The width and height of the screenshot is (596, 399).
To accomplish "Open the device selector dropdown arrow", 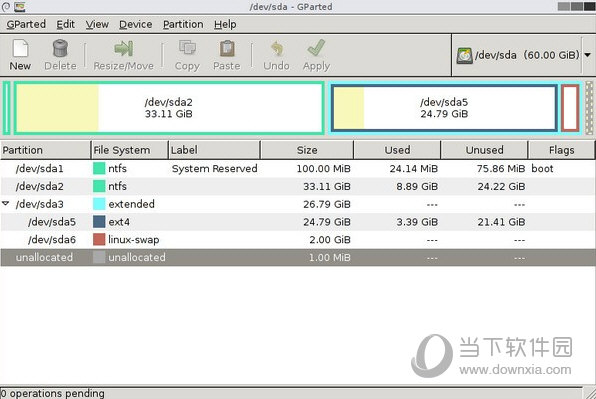I will coord(588,55).
